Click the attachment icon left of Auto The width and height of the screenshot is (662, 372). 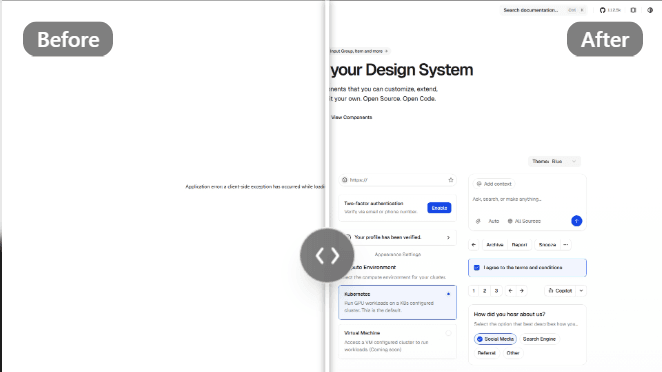point(478,221)
